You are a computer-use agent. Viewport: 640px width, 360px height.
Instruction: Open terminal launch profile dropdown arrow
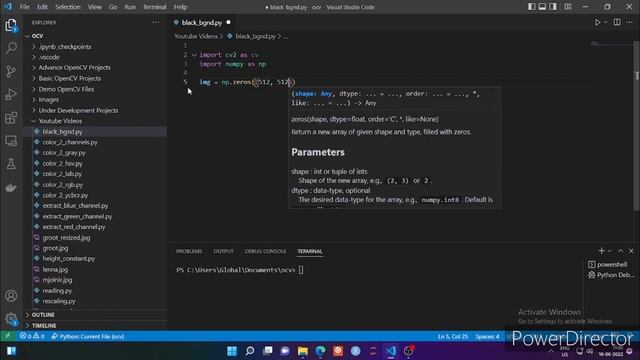(x=610, y=251)
